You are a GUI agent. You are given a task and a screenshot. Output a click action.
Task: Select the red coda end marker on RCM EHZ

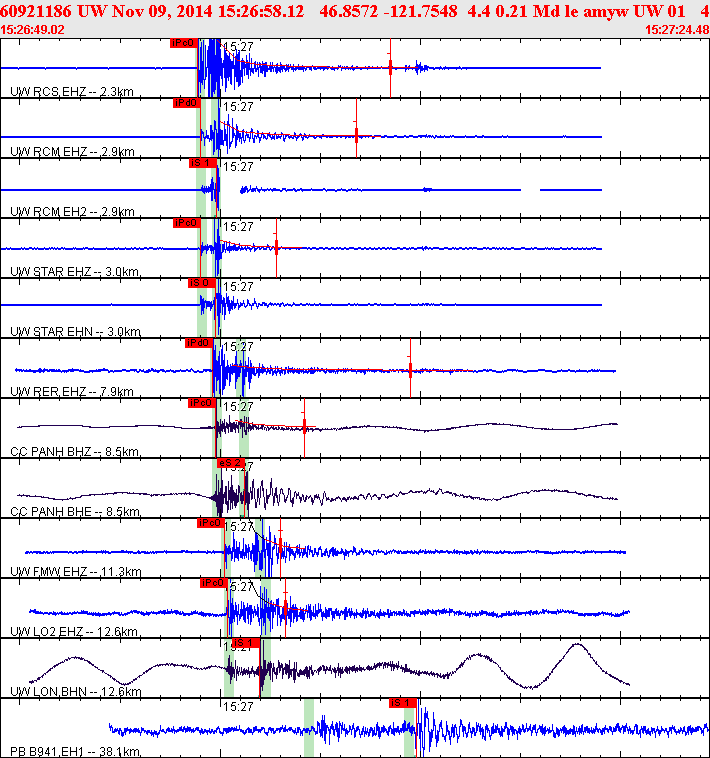click(x=356, y=135)
